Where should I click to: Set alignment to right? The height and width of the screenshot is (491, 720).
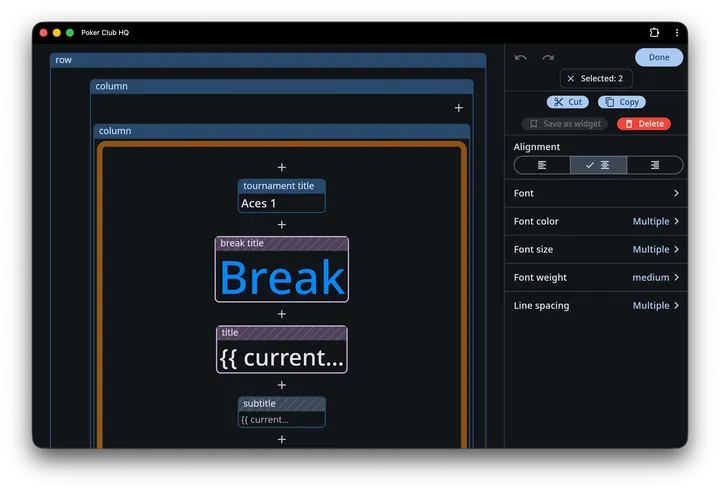point(655,165)
